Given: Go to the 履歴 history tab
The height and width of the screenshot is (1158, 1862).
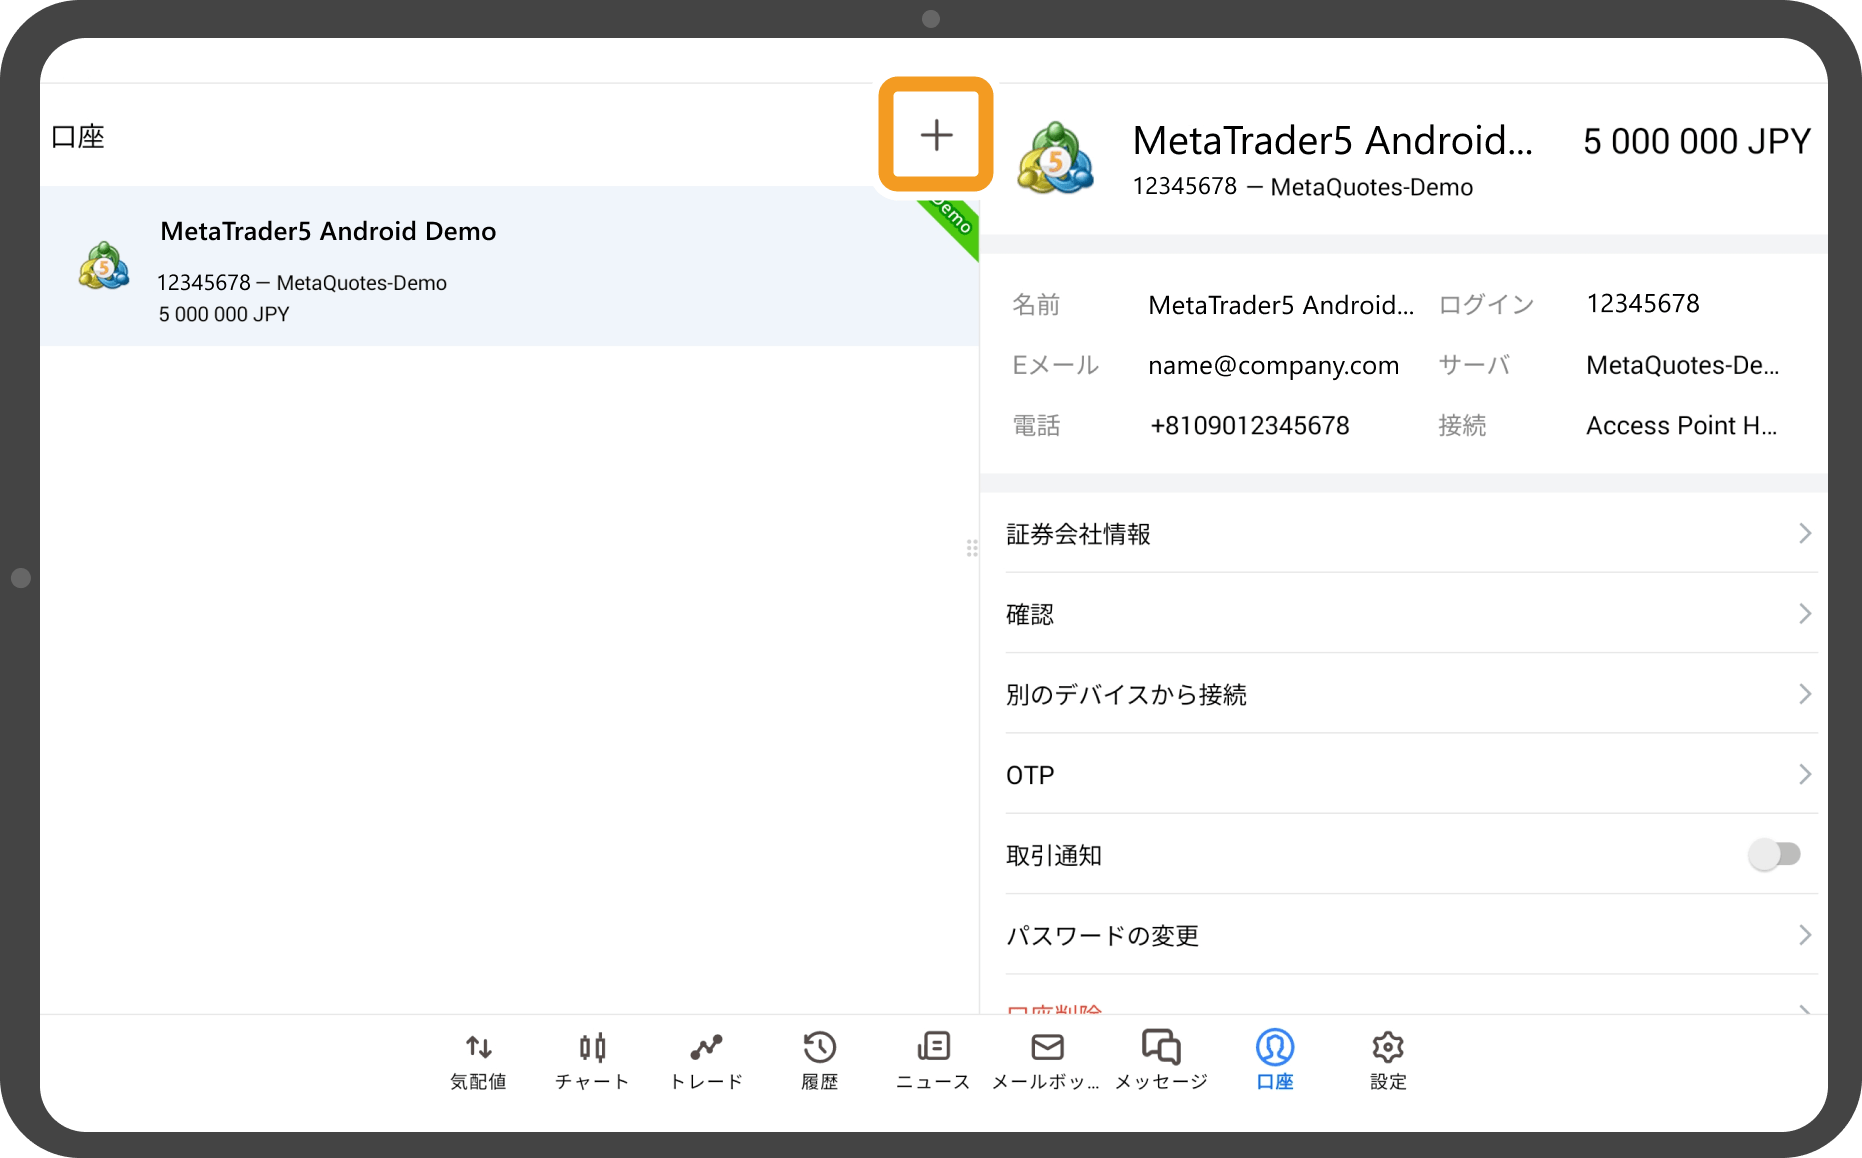Looking at the screenshot, I should pos(819,1061).
